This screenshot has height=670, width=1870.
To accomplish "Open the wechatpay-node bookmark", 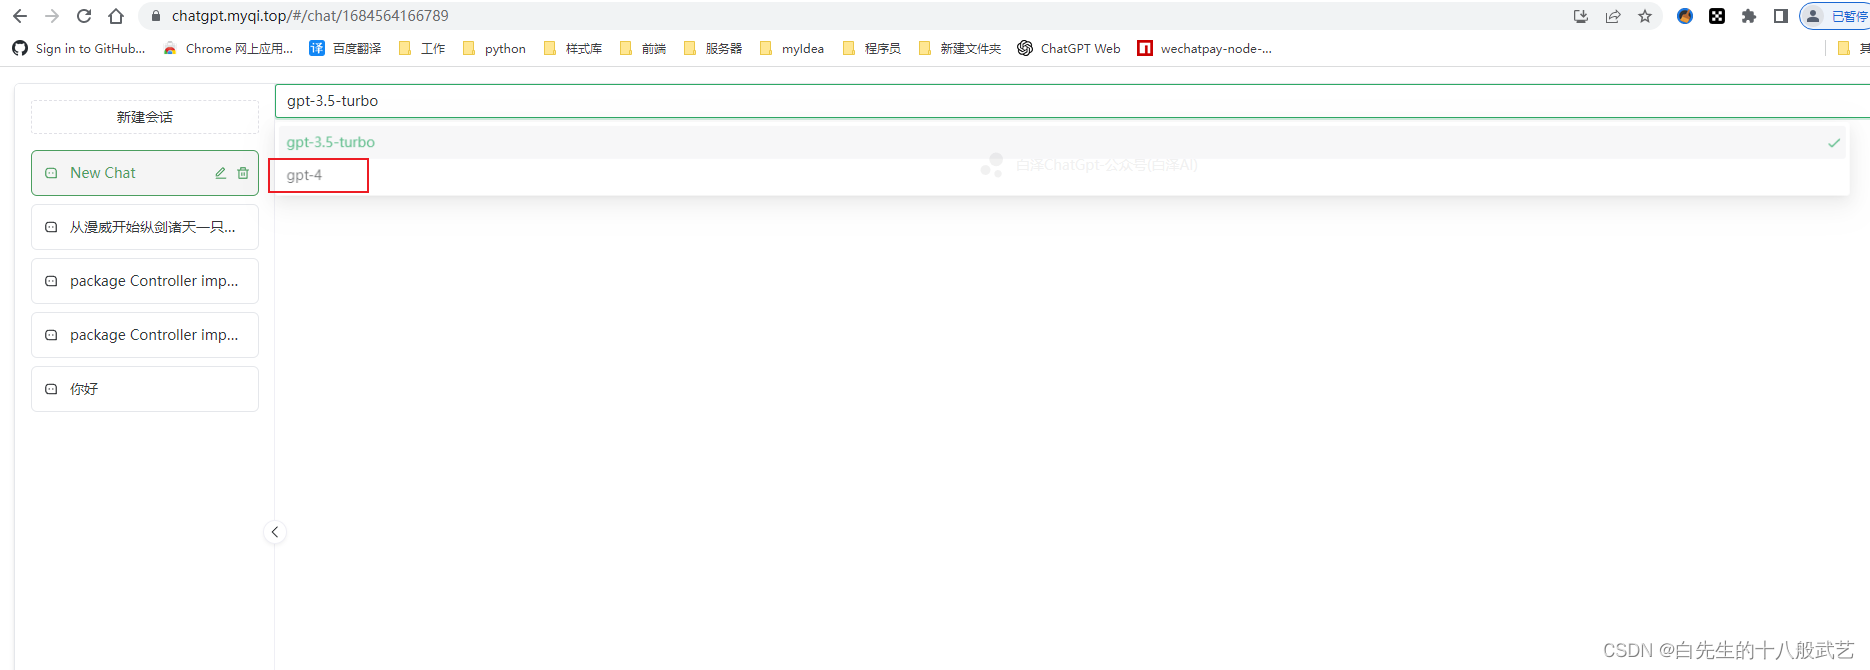I will [x=1205, y=48].
